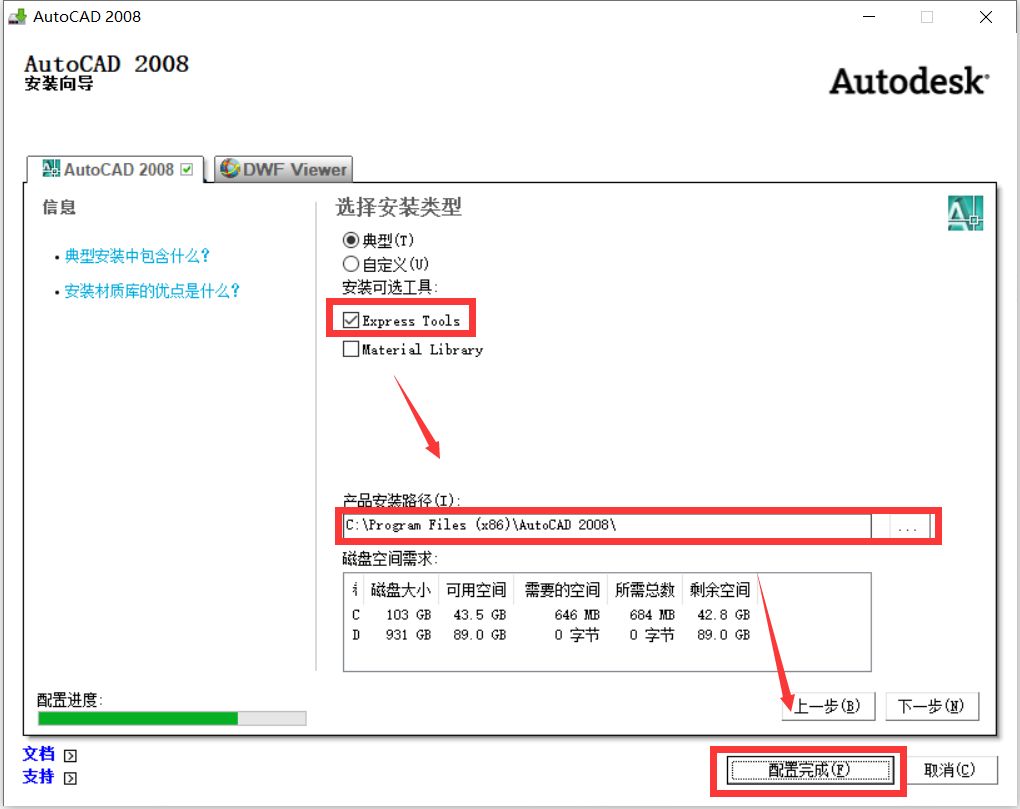Viewport: 1020px width, 809px height.
Task: Click the 所需总数 column header
Action: tap(645, 590)
